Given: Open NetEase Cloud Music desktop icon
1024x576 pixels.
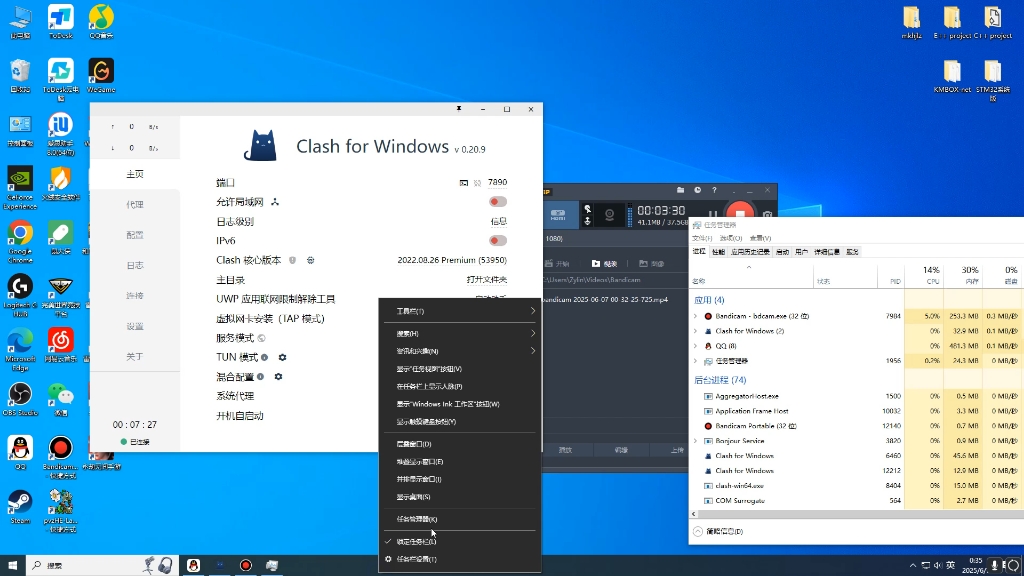Looking at the screenshot, I should (61, 345).
